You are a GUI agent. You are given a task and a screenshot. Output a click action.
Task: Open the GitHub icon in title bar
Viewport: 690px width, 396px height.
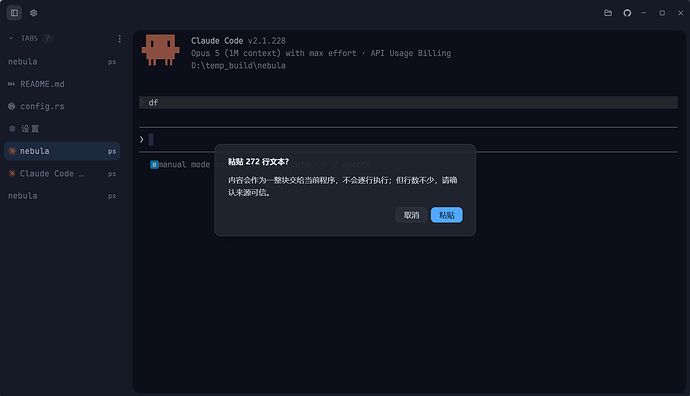point(627,13)
